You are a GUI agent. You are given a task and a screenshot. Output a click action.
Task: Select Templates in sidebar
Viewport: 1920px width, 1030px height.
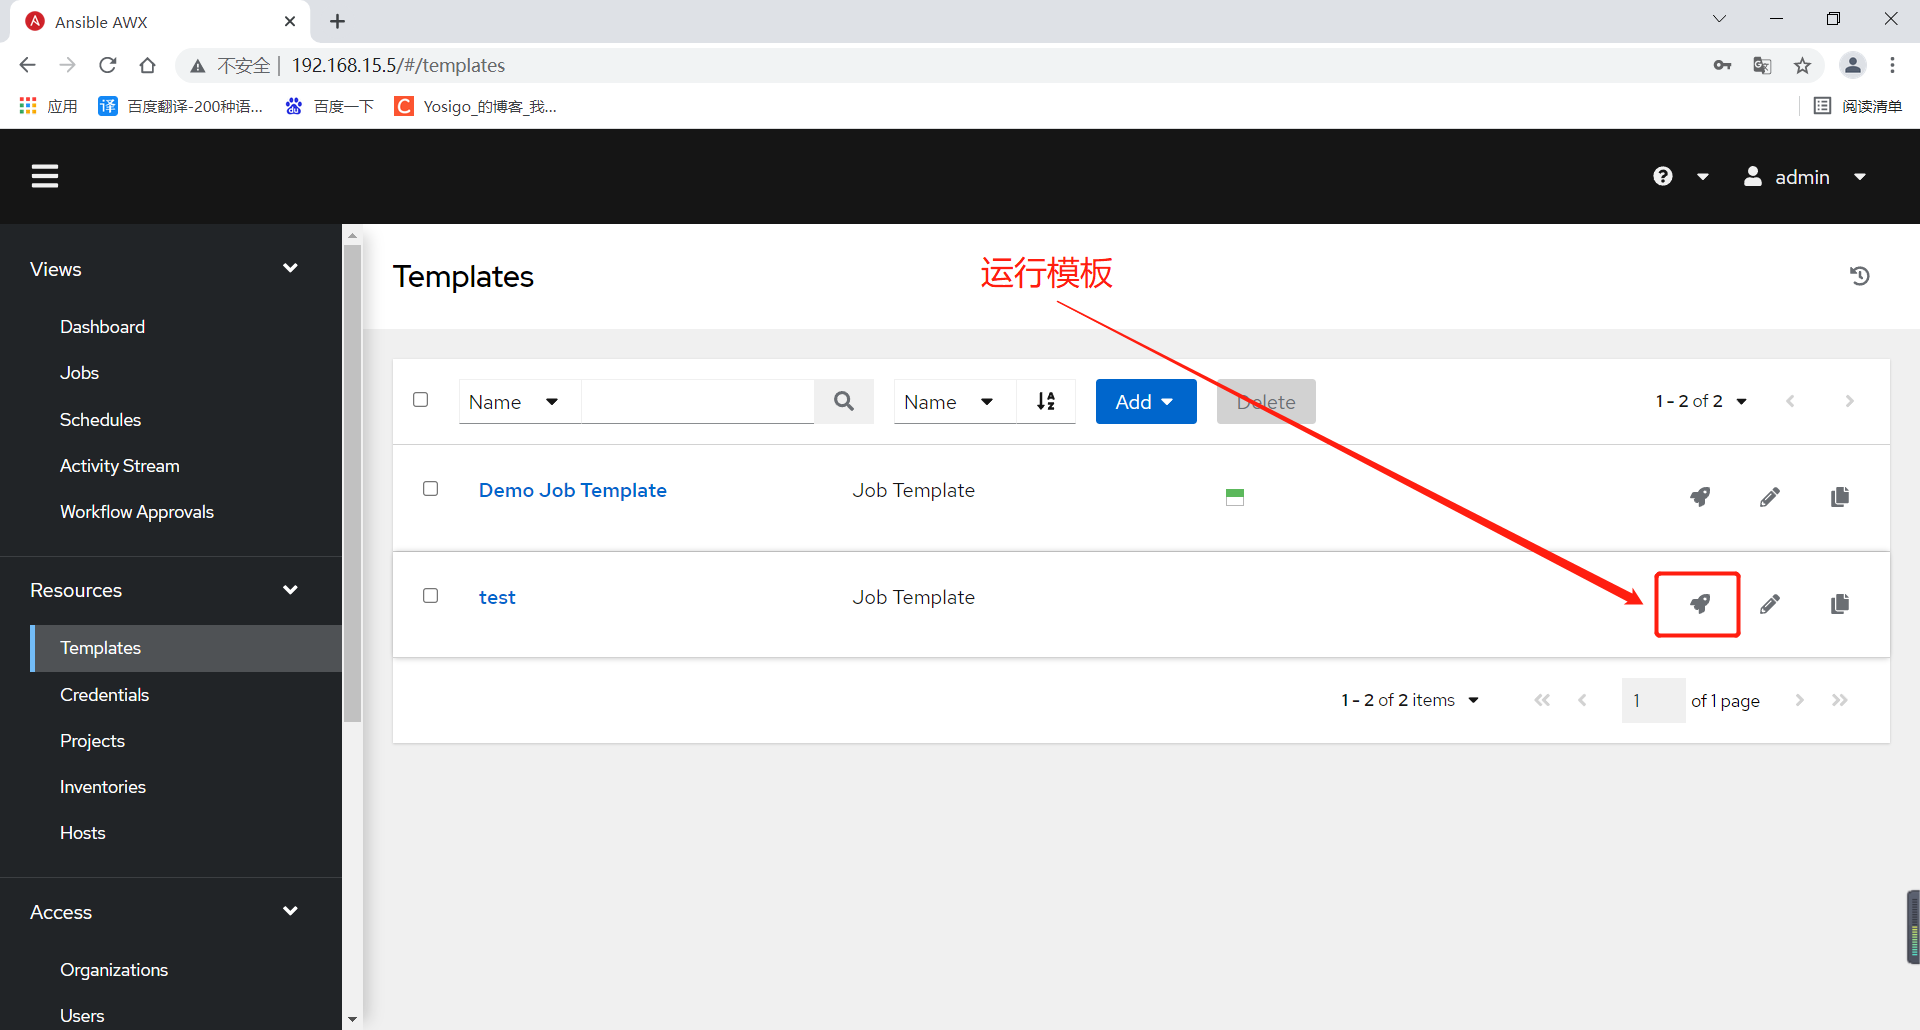point(186,648)
